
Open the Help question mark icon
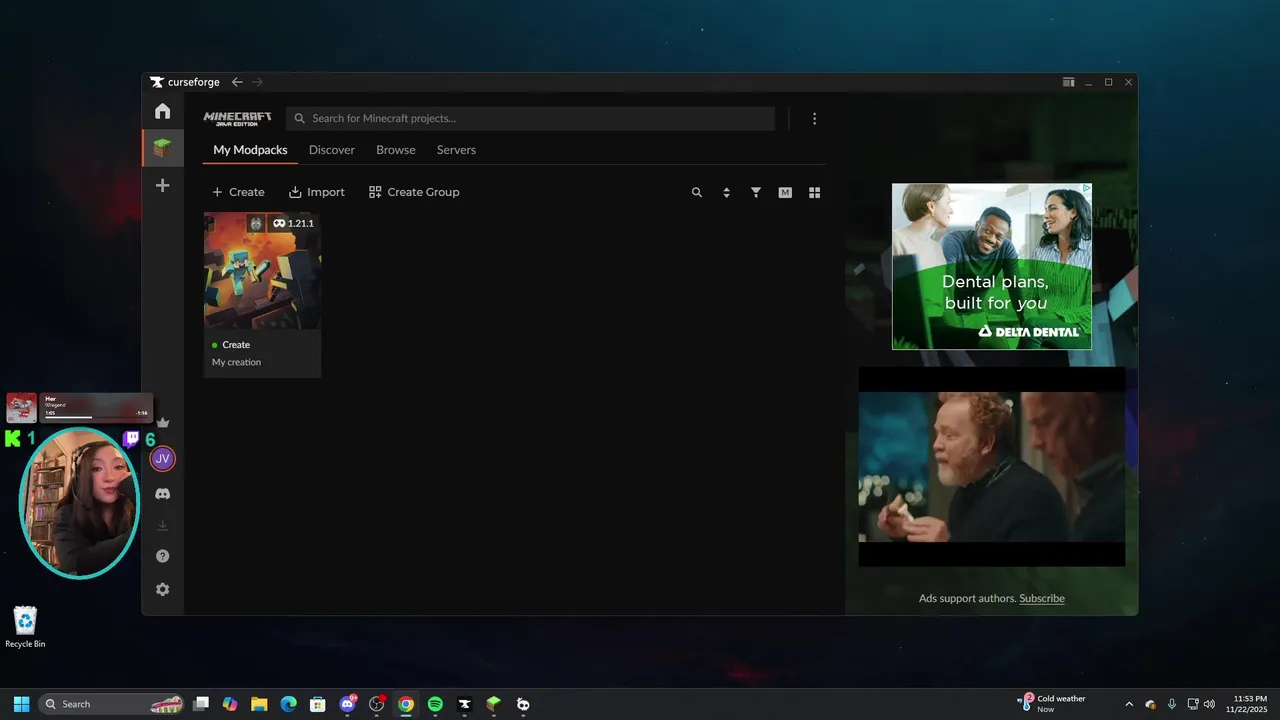162,556
